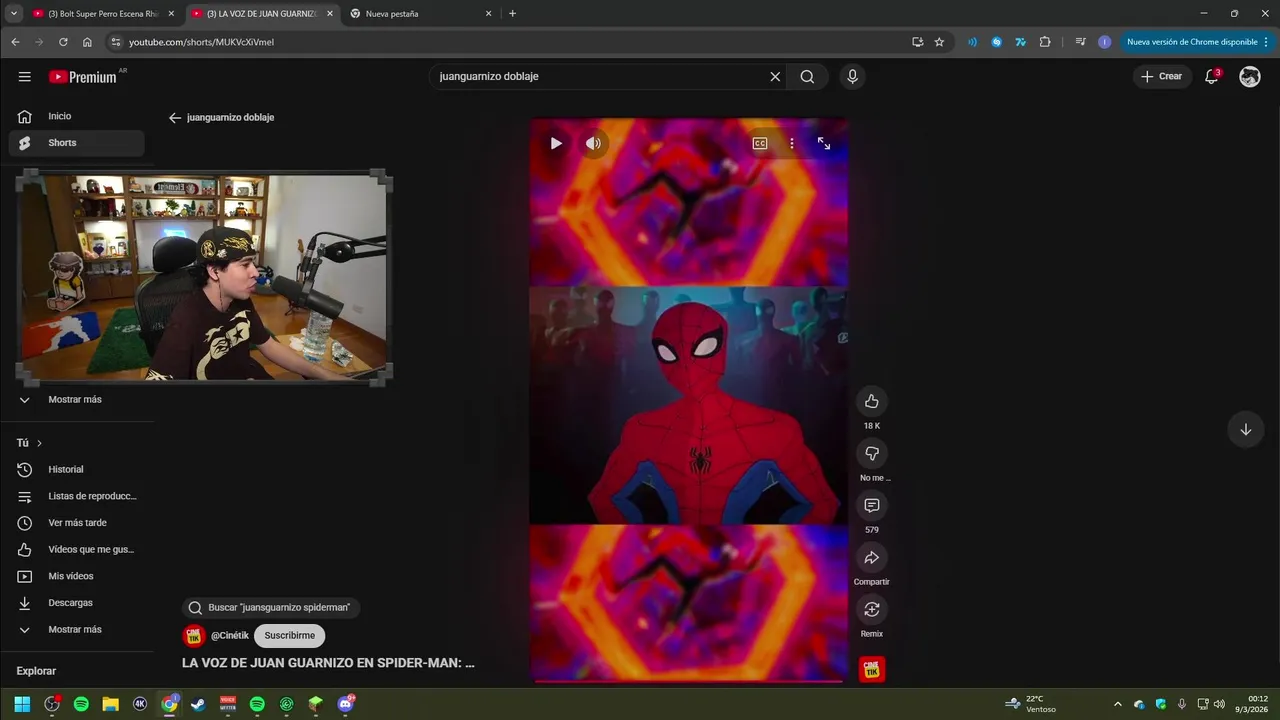Open the Compartir share options

[872, 557]
